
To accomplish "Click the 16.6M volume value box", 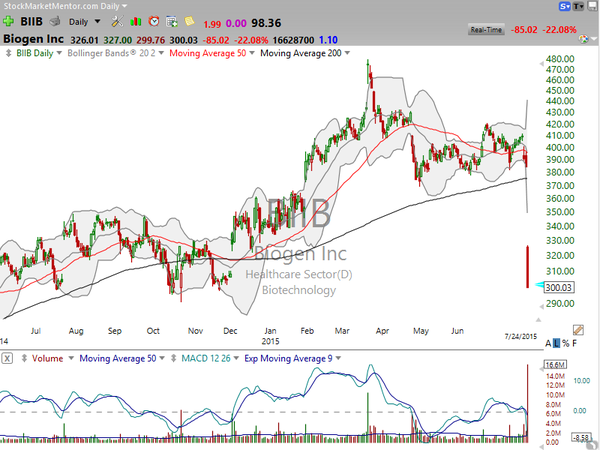I will [555, 365].
